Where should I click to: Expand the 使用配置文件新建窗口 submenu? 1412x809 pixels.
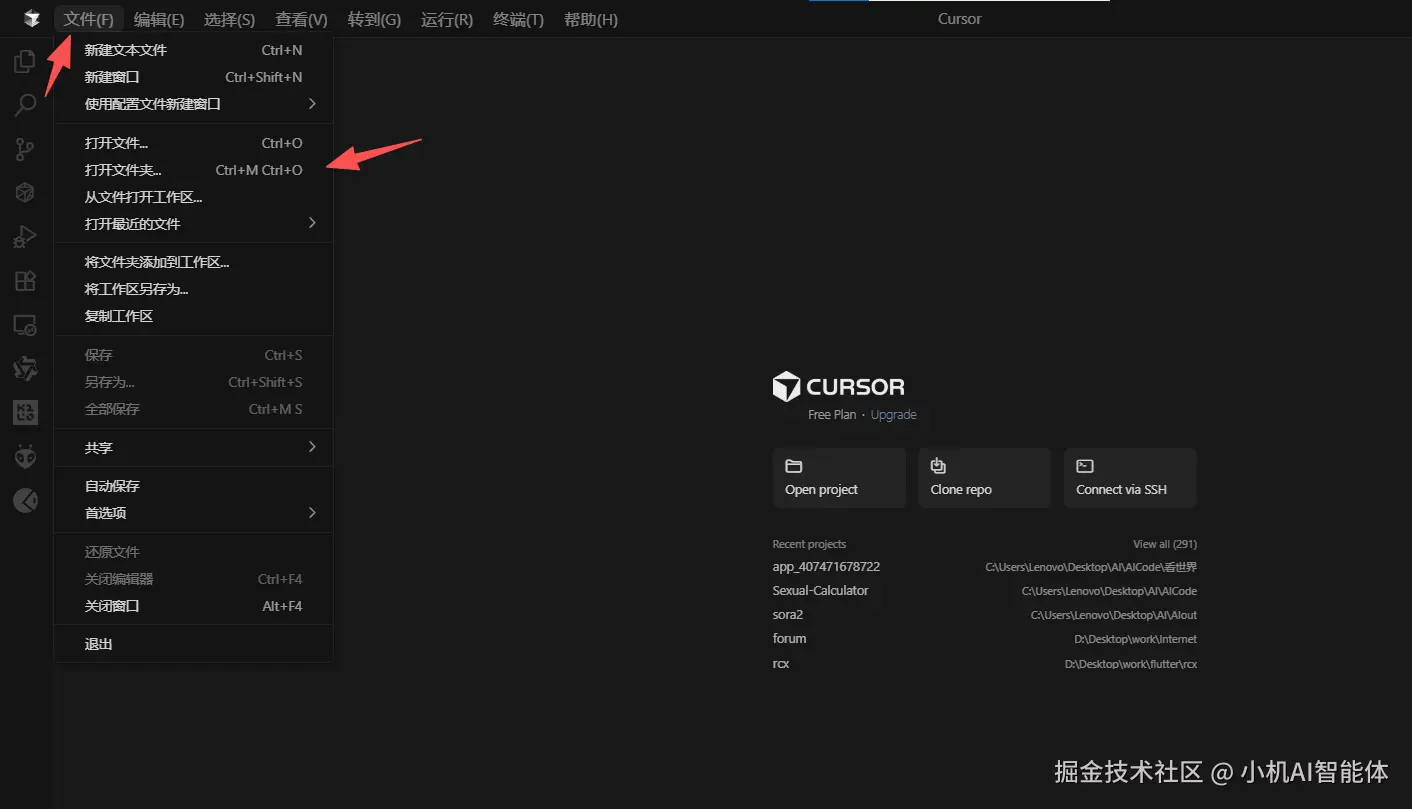[x=193, y=104]
